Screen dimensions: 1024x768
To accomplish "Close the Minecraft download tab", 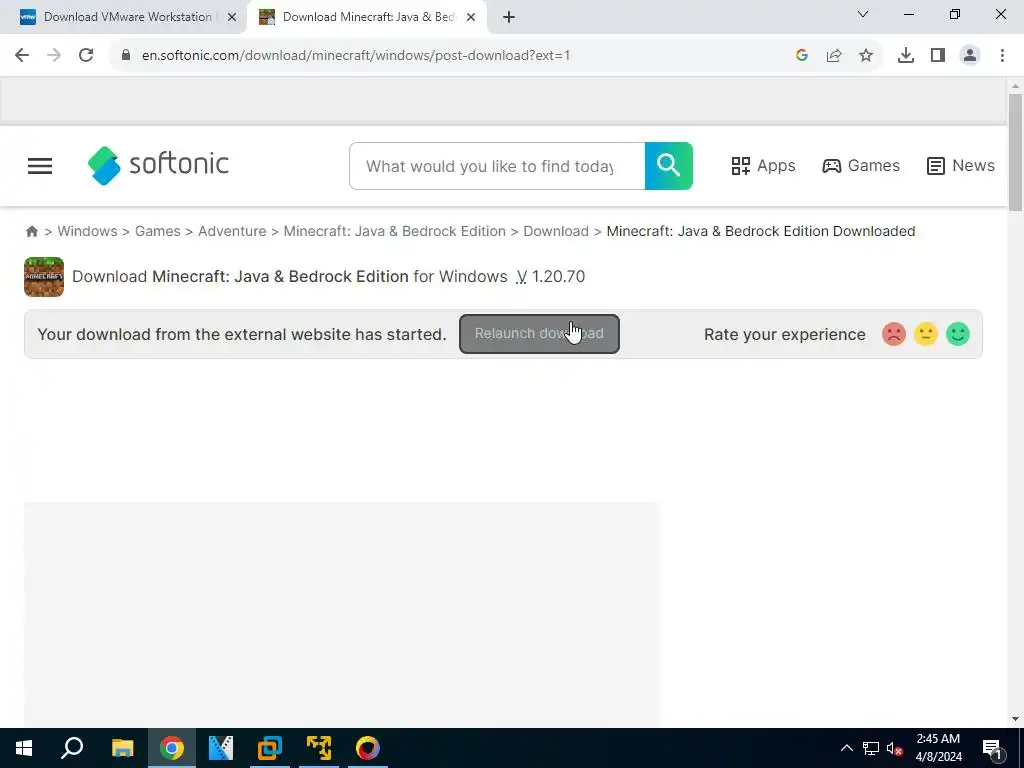I will click(471, 18).
